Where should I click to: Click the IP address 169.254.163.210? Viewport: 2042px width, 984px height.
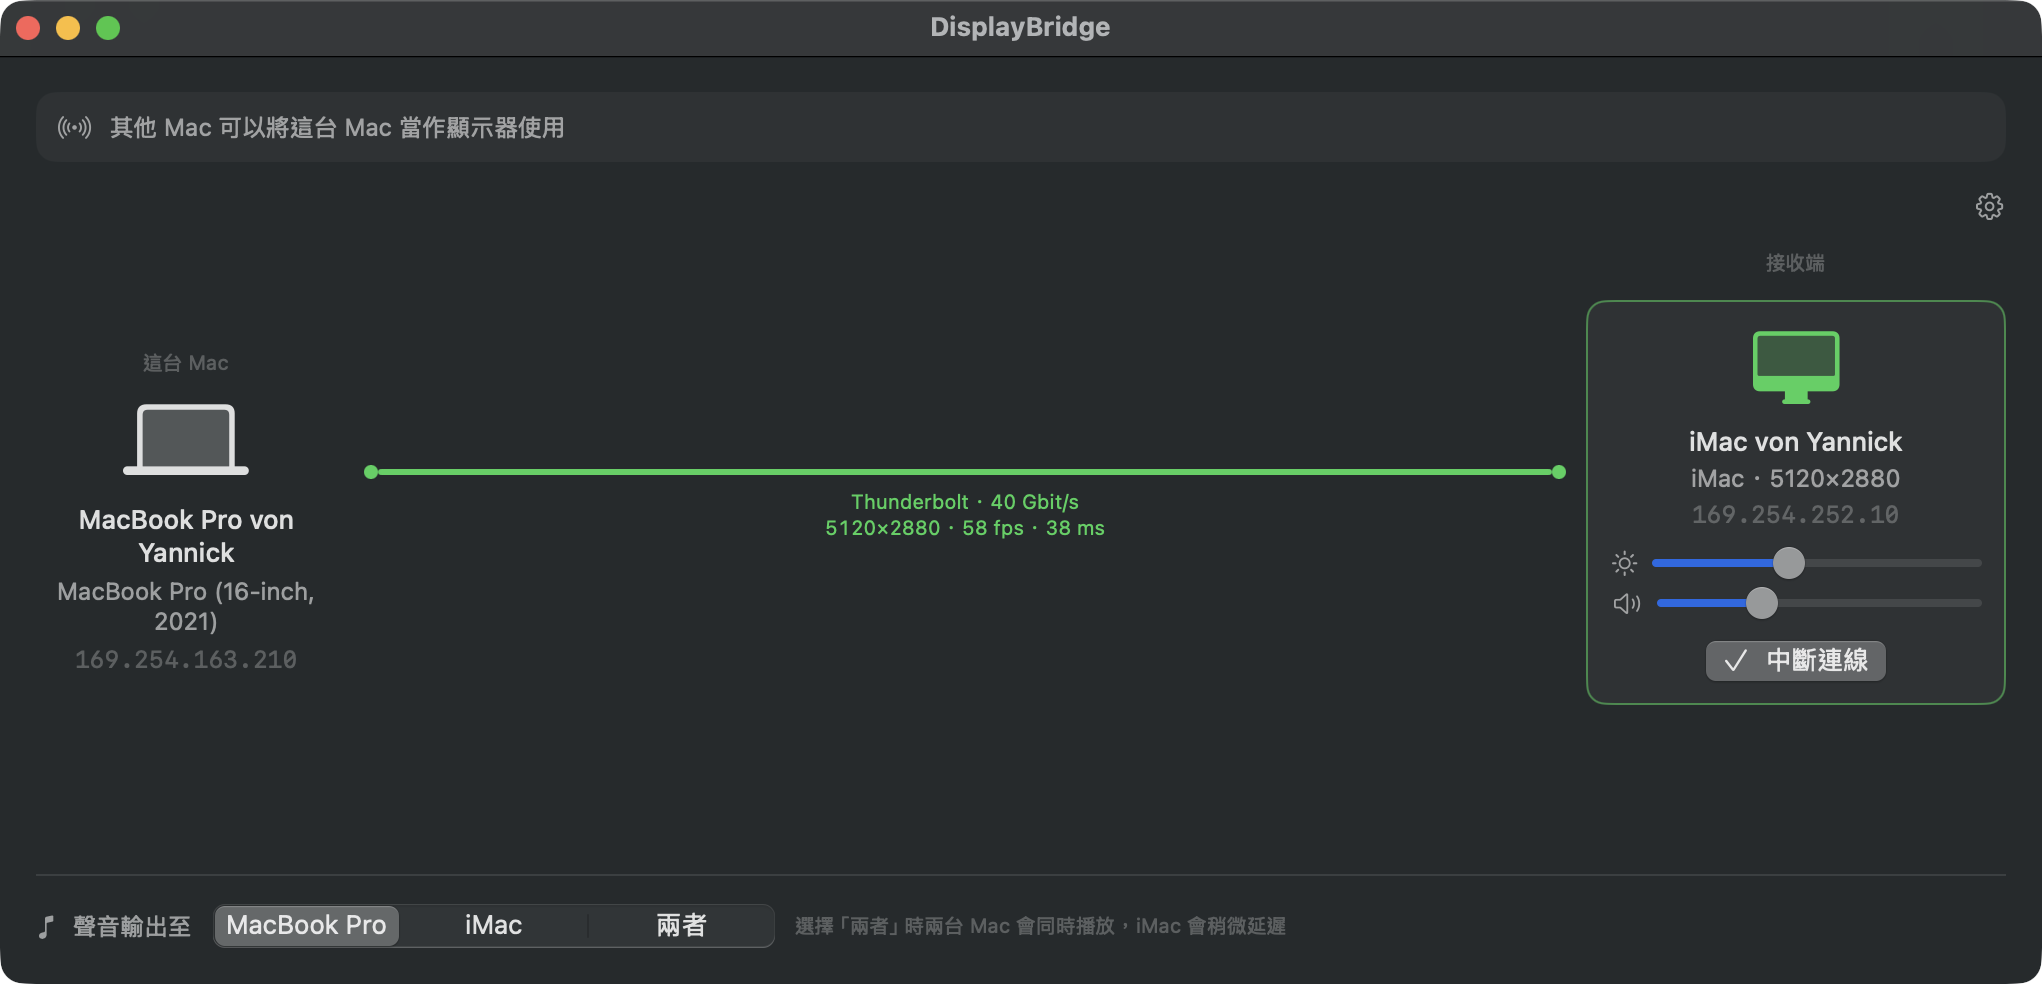[x=186, y=660]
